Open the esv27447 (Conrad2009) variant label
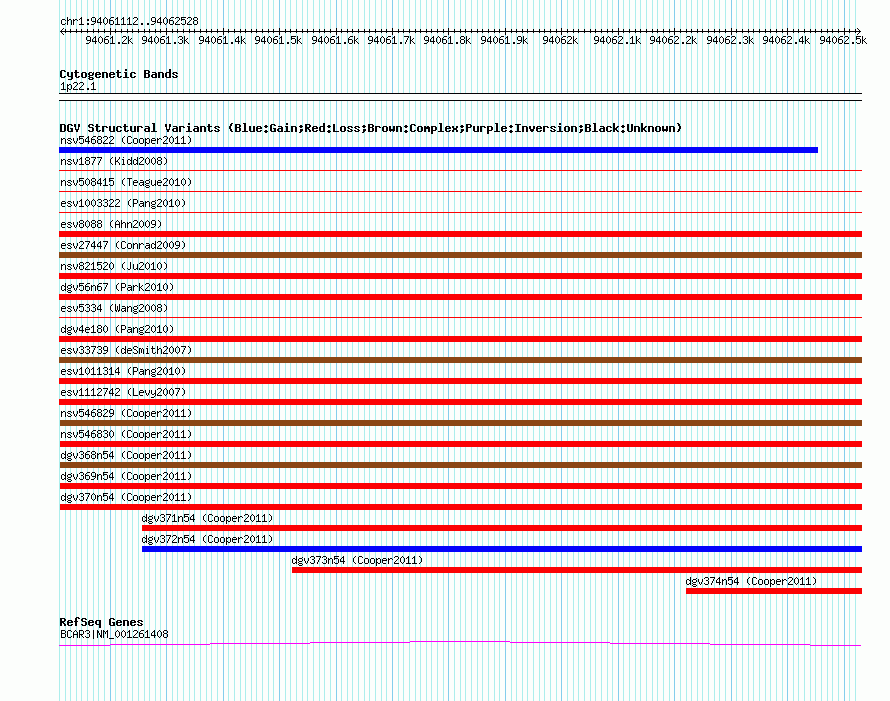This screenshot has height=701, width=890. pyautogui.click(x=123, y=245)
